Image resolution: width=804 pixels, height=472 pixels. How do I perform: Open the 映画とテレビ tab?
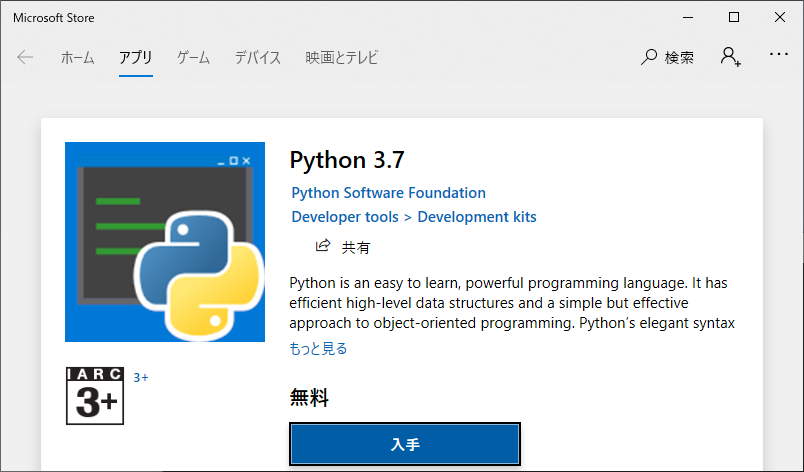tap(341, 57)
